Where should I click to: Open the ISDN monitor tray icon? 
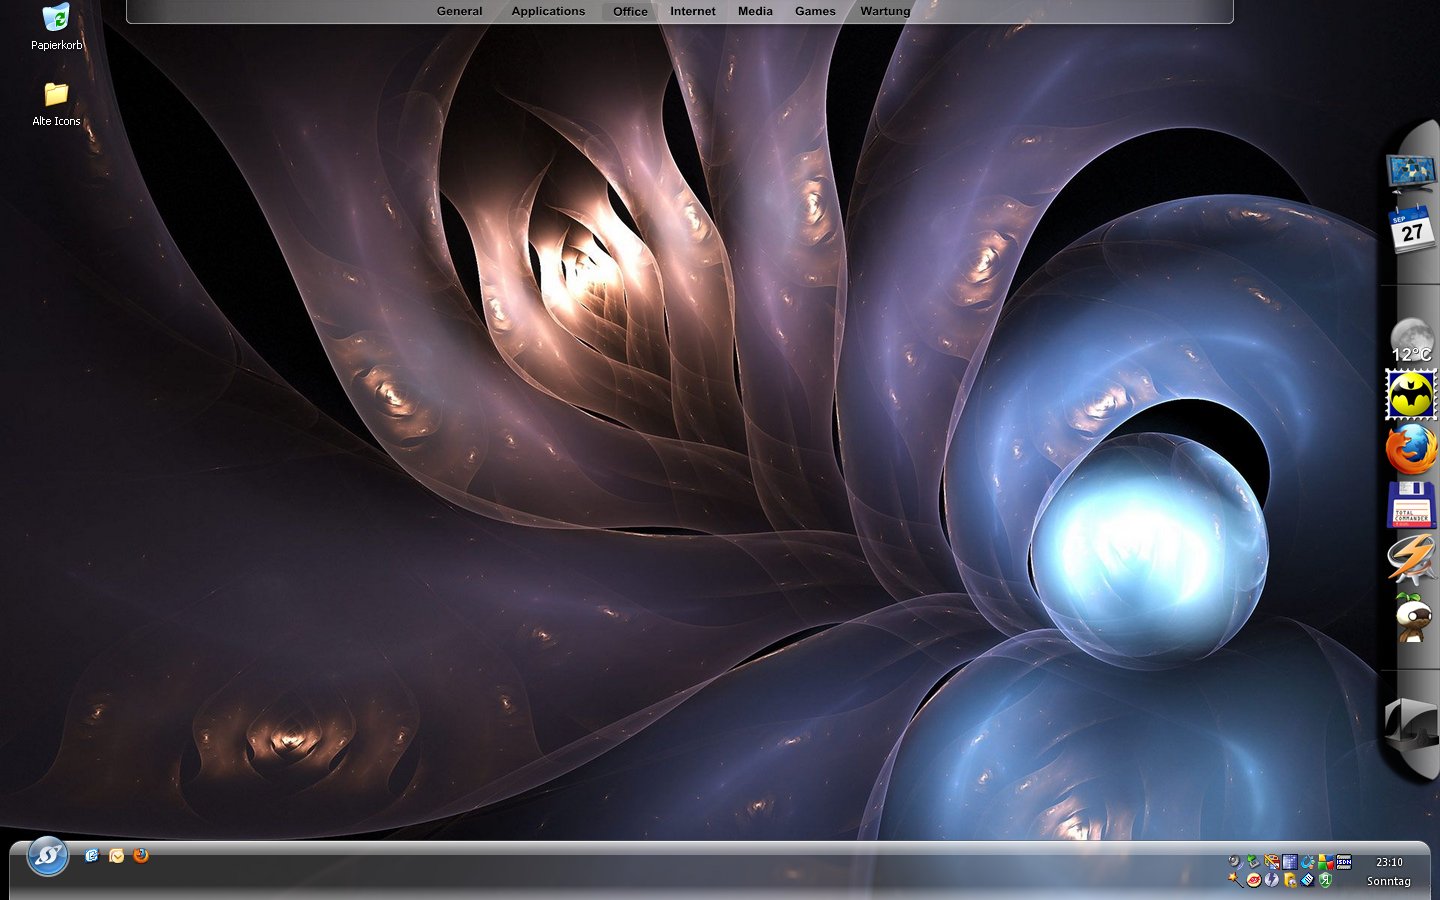1344,862
